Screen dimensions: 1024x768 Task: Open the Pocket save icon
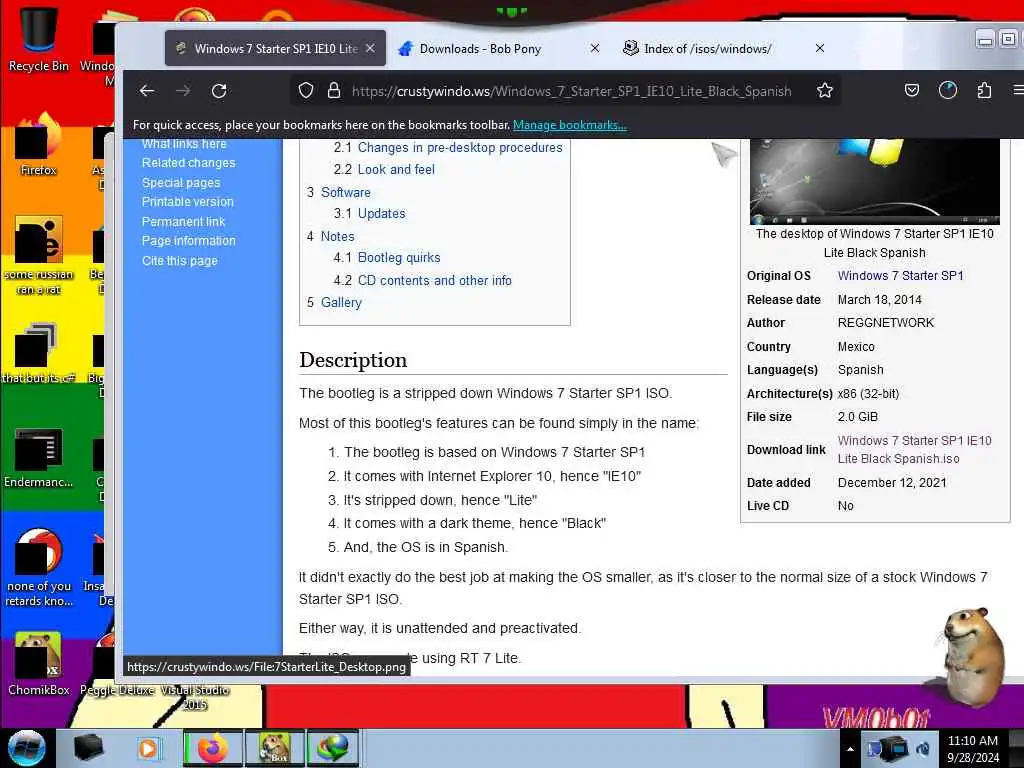912,91
